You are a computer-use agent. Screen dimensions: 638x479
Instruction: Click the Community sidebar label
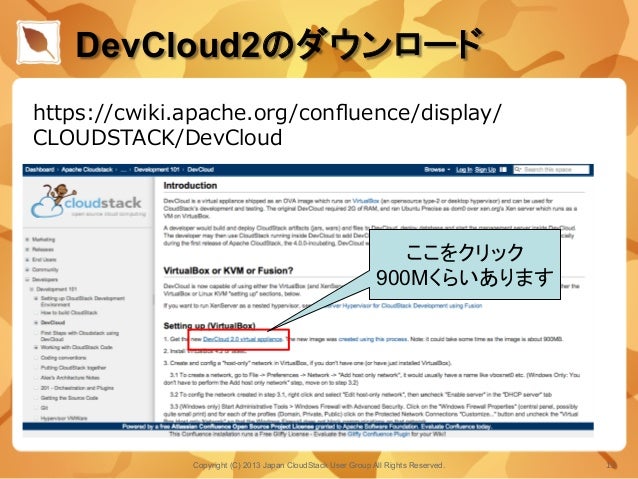(45, 270)
